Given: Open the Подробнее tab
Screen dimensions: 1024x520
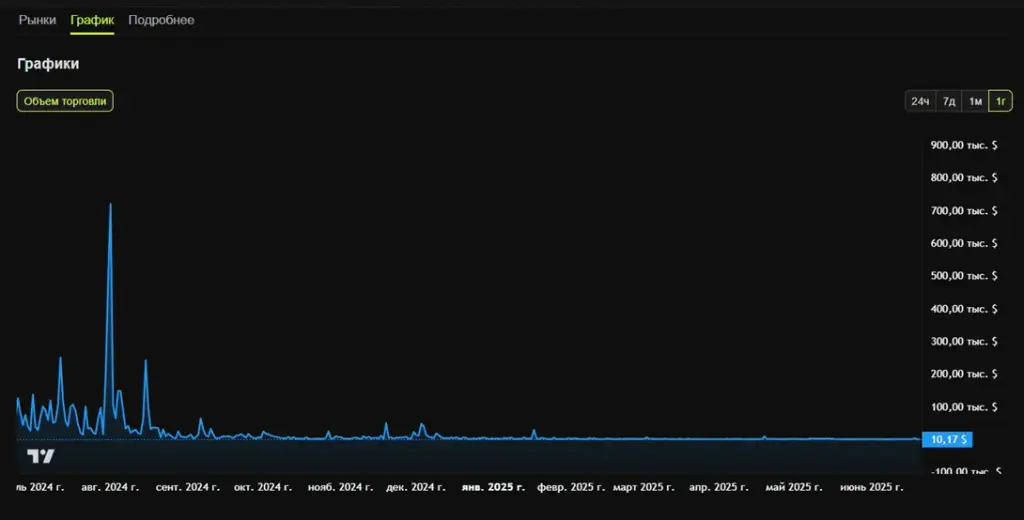Looking at the screenshot, I should point(161,20).
